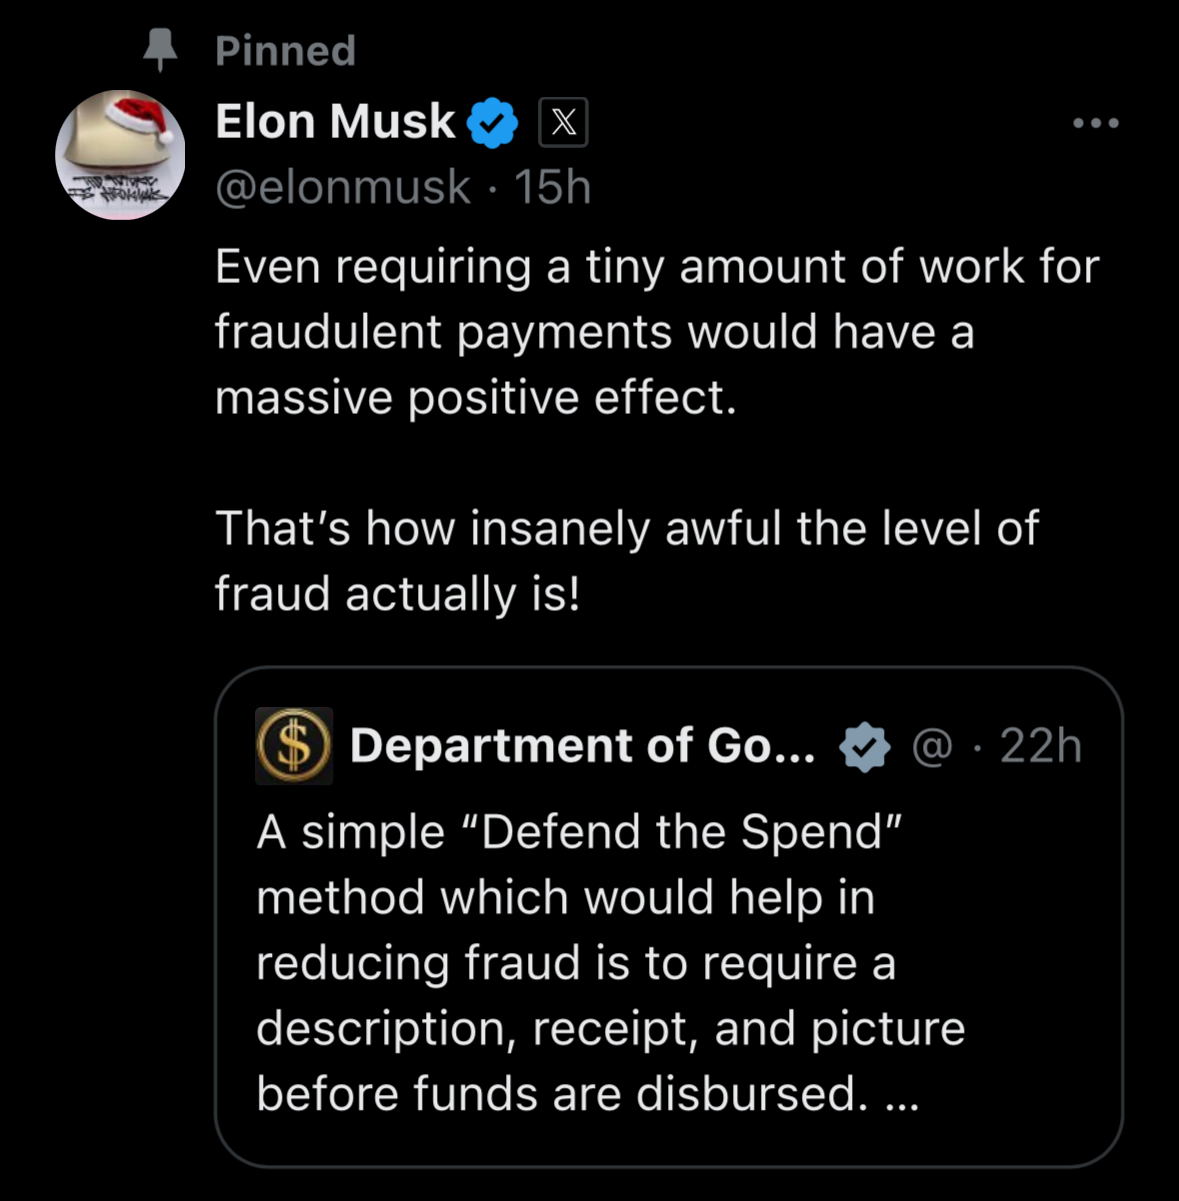Click the X affiliation badge icon
This screenshot has width=1179, height=1201.
tap(563, 123)
